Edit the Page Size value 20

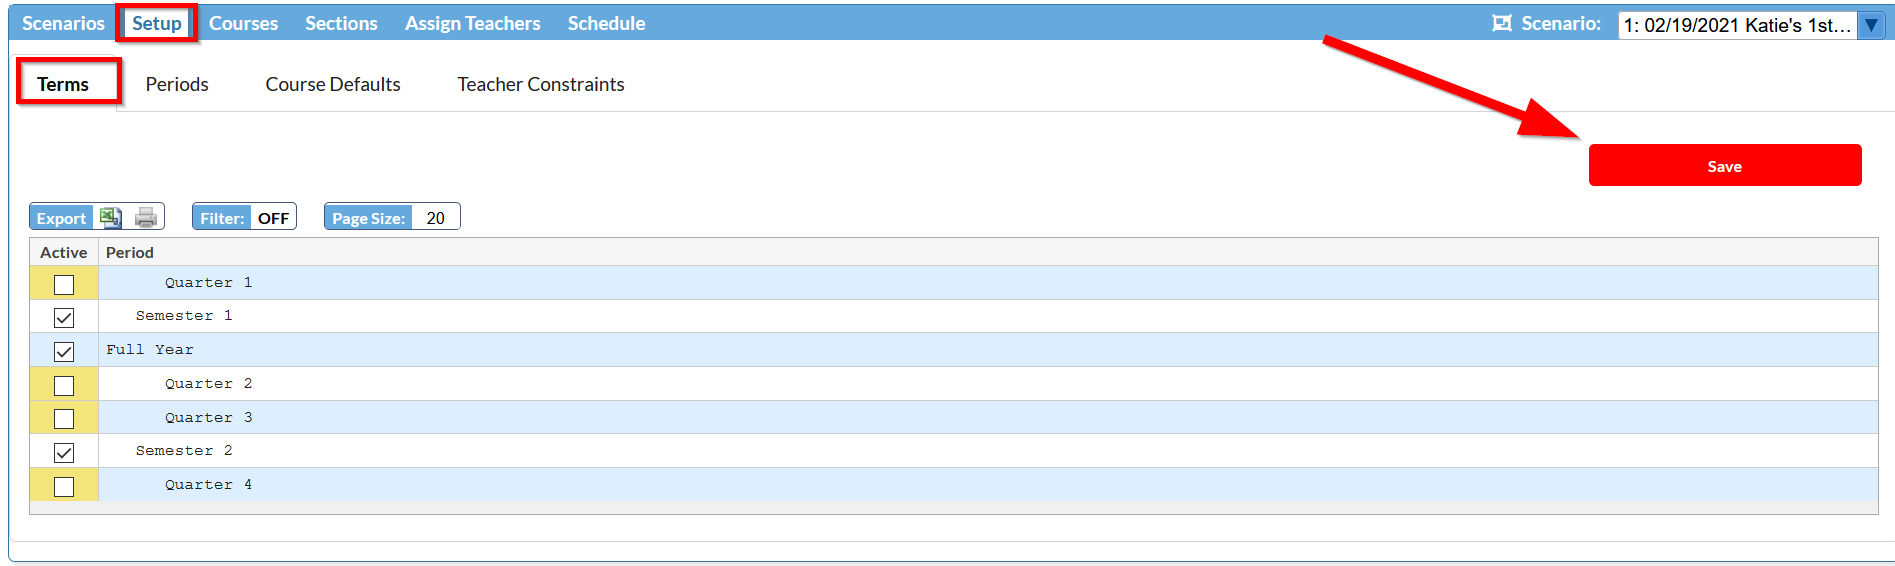click(435, 217)
